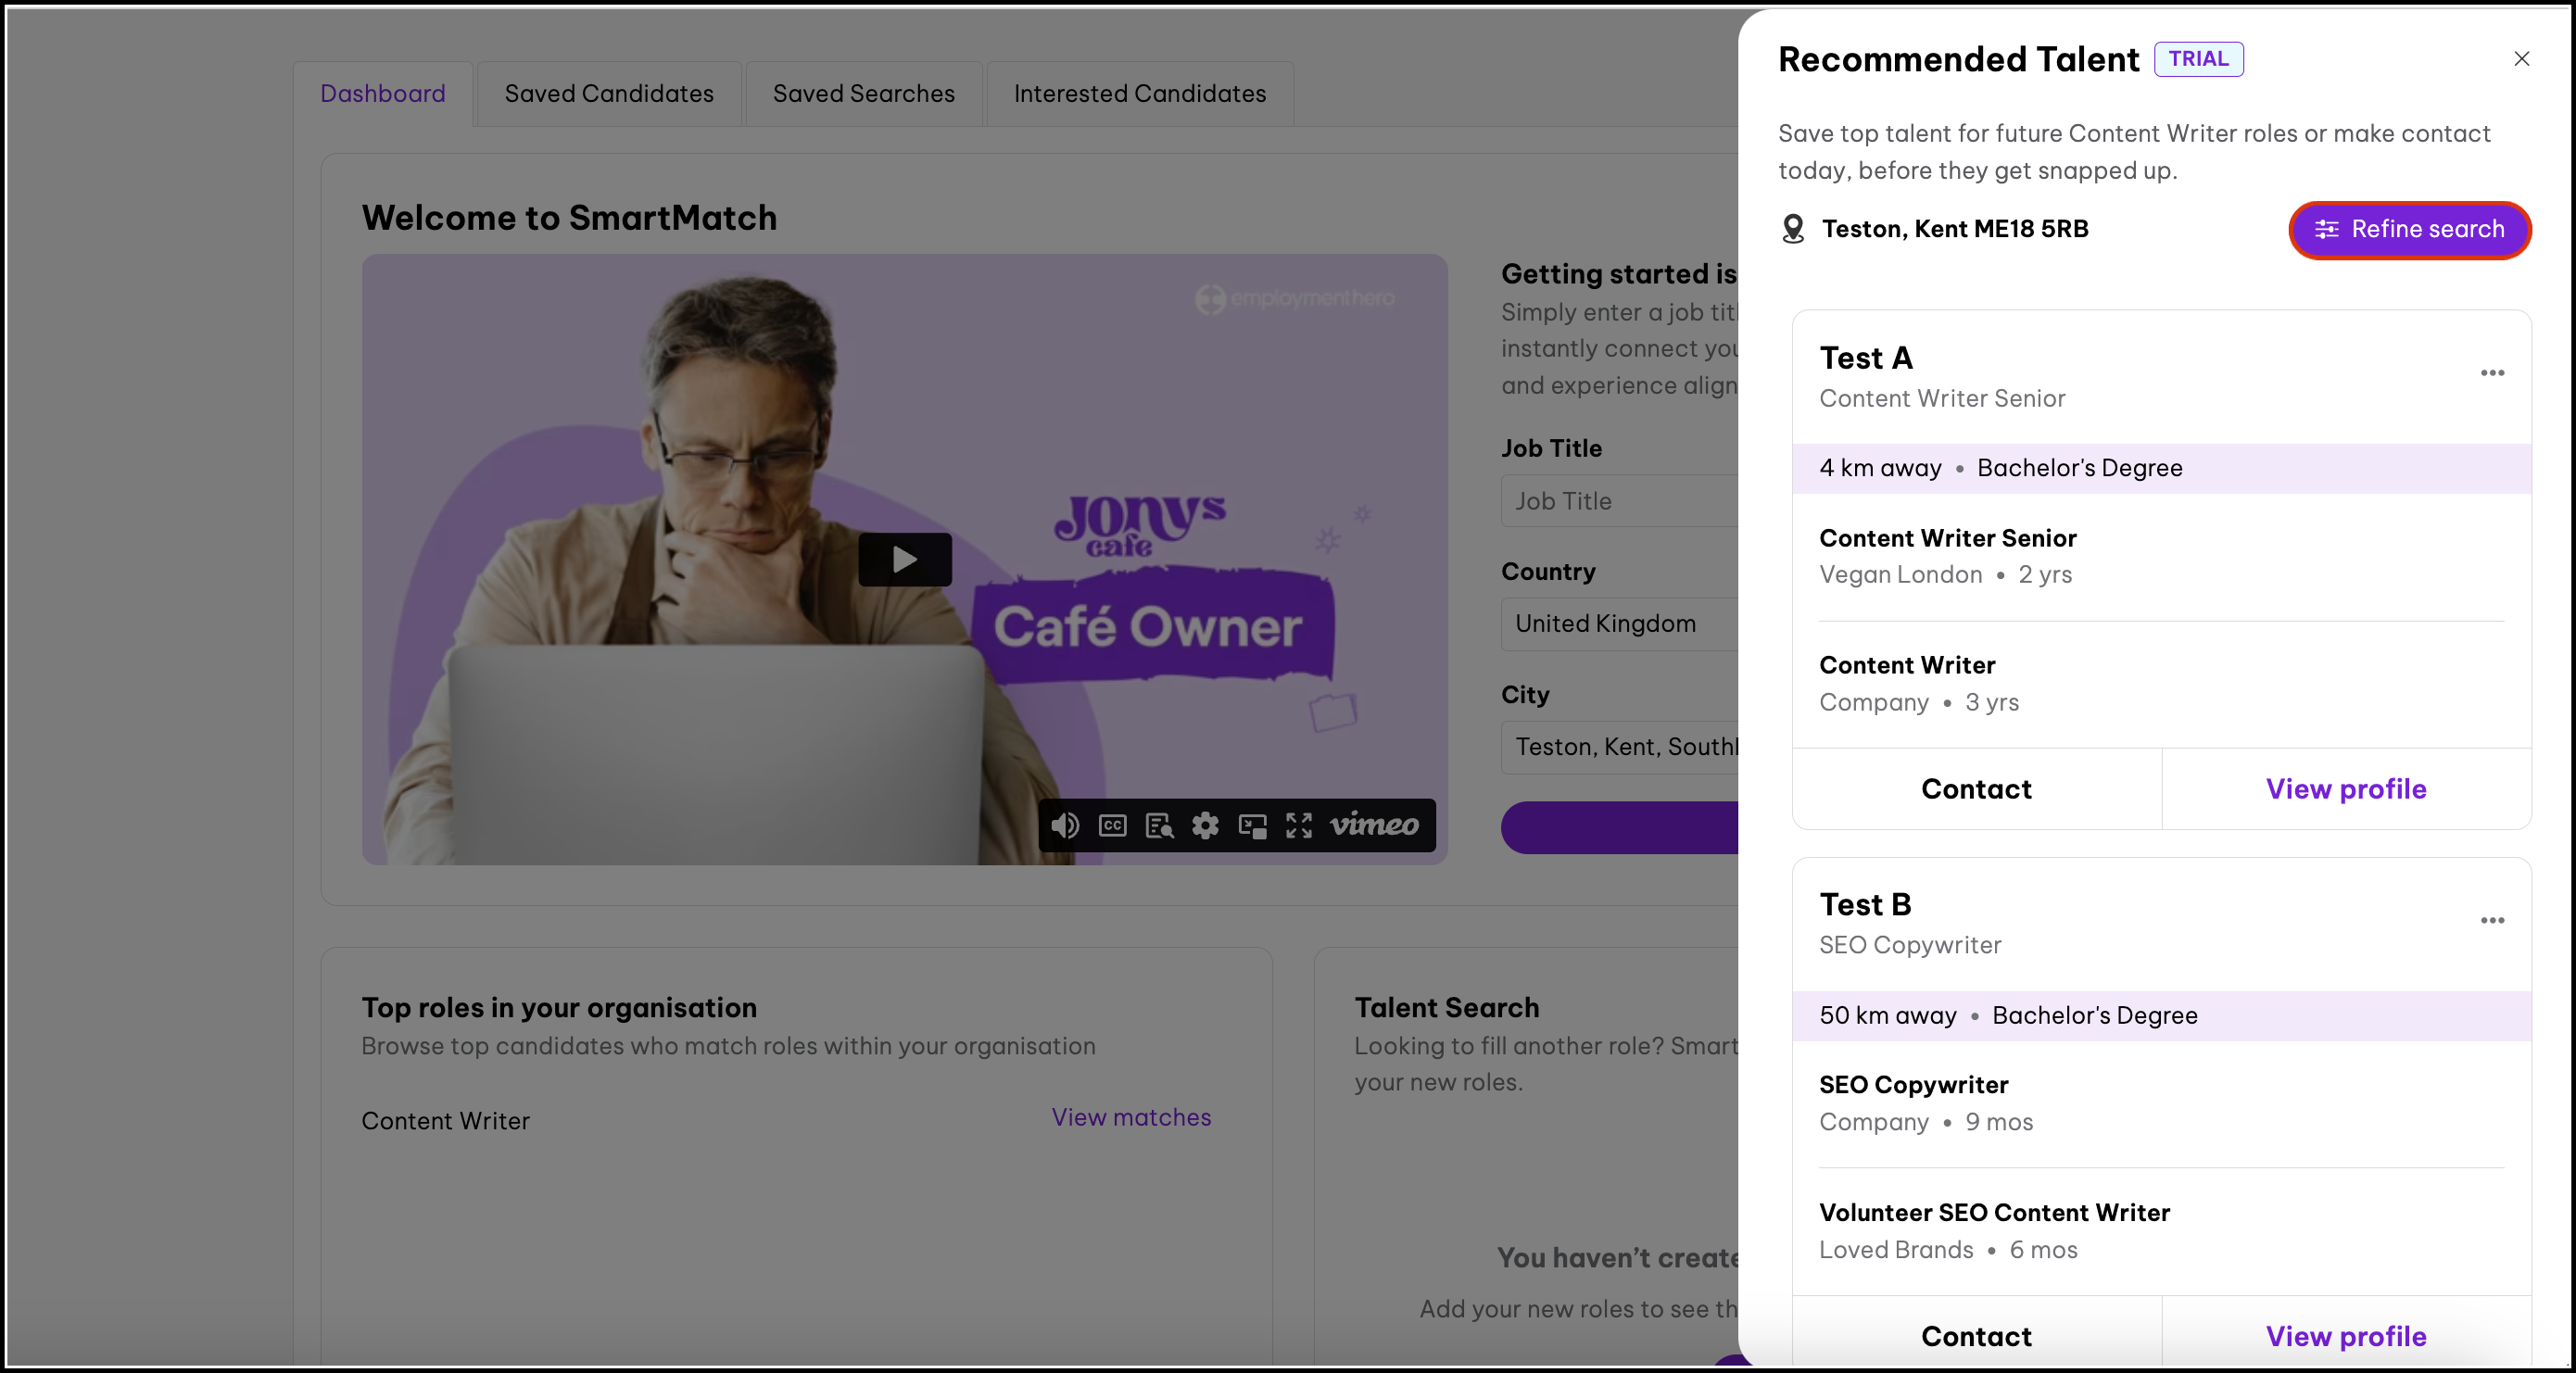Click the Job Title input field

pos(1620,501)
